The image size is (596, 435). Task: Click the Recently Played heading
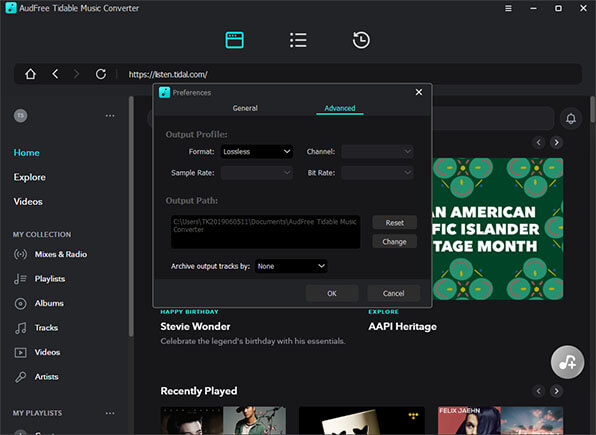pyautogui.click(x=199, y=391)
